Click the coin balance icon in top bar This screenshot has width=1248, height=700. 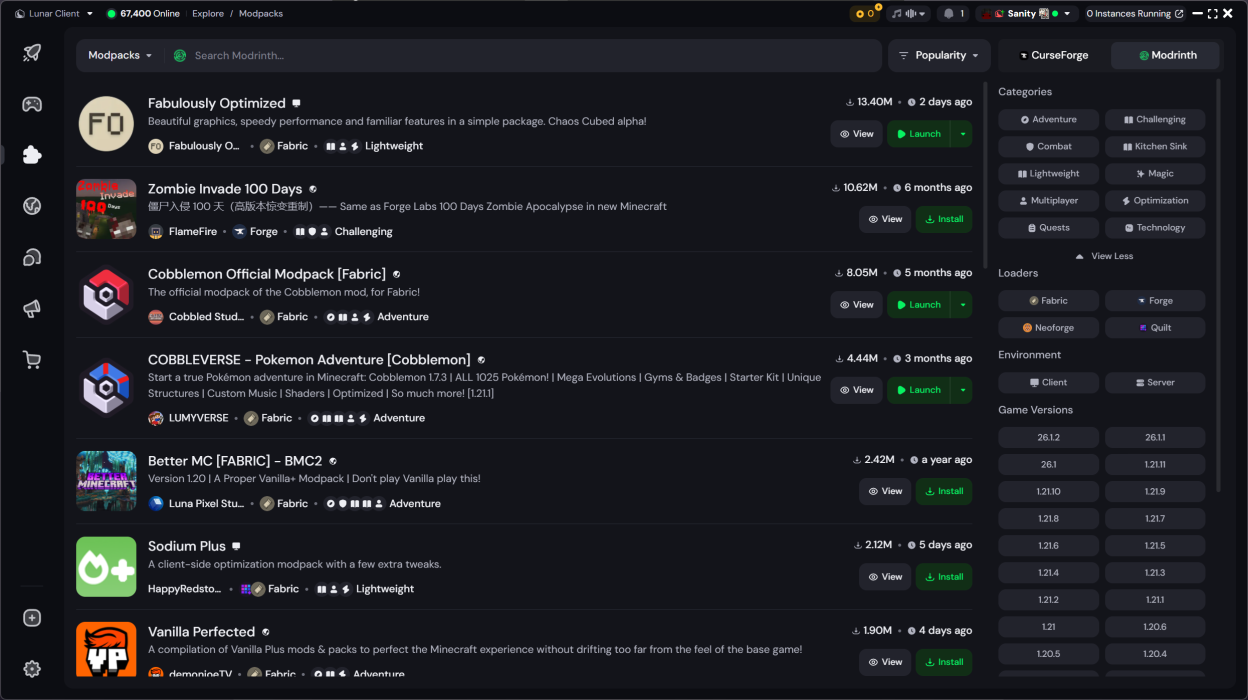tap(863, 14)
